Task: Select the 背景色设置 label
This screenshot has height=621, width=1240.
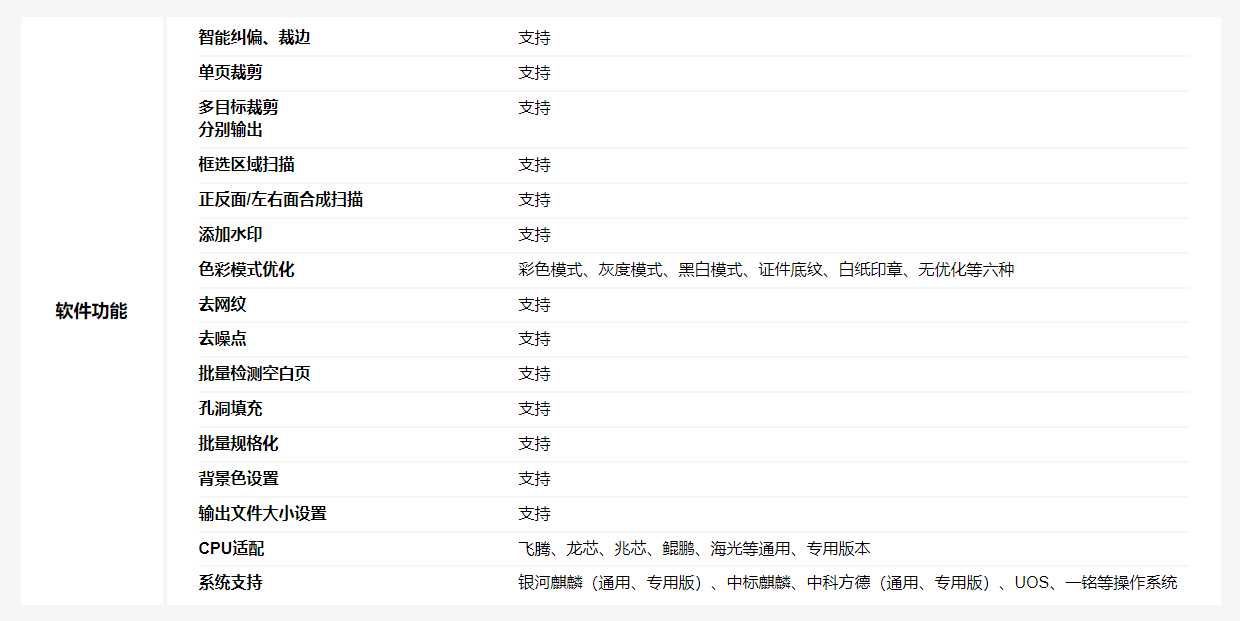Action: (238, 479)
